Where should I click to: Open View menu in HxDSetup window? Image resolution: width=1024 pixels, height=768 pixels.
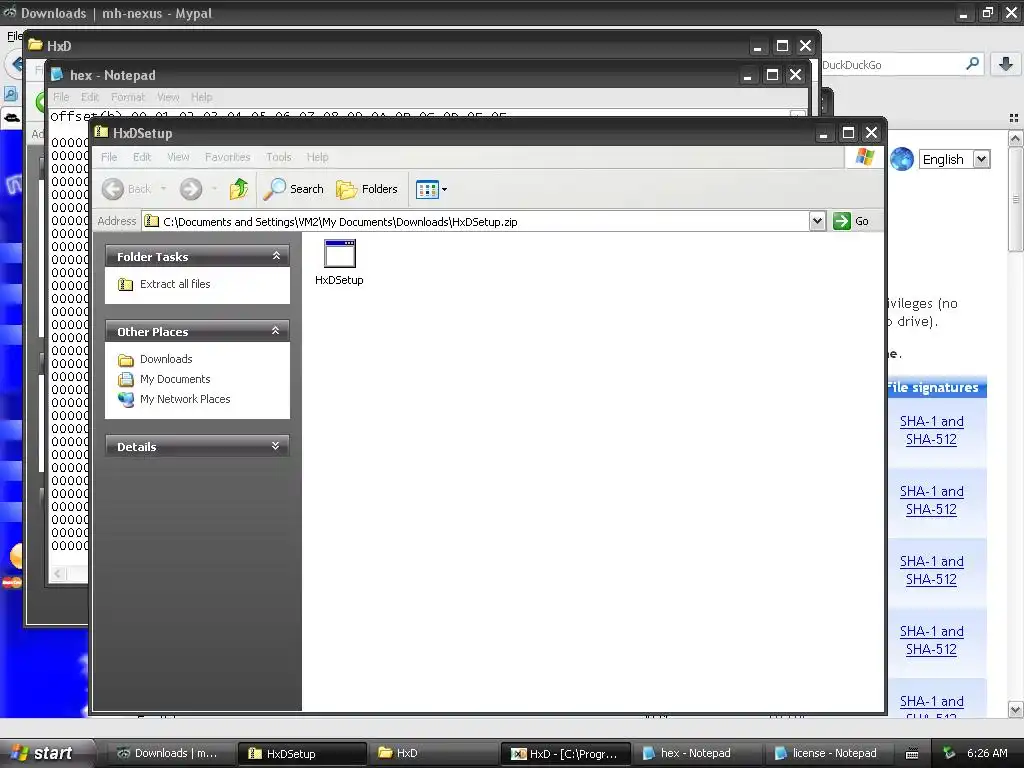click(178, 157)
